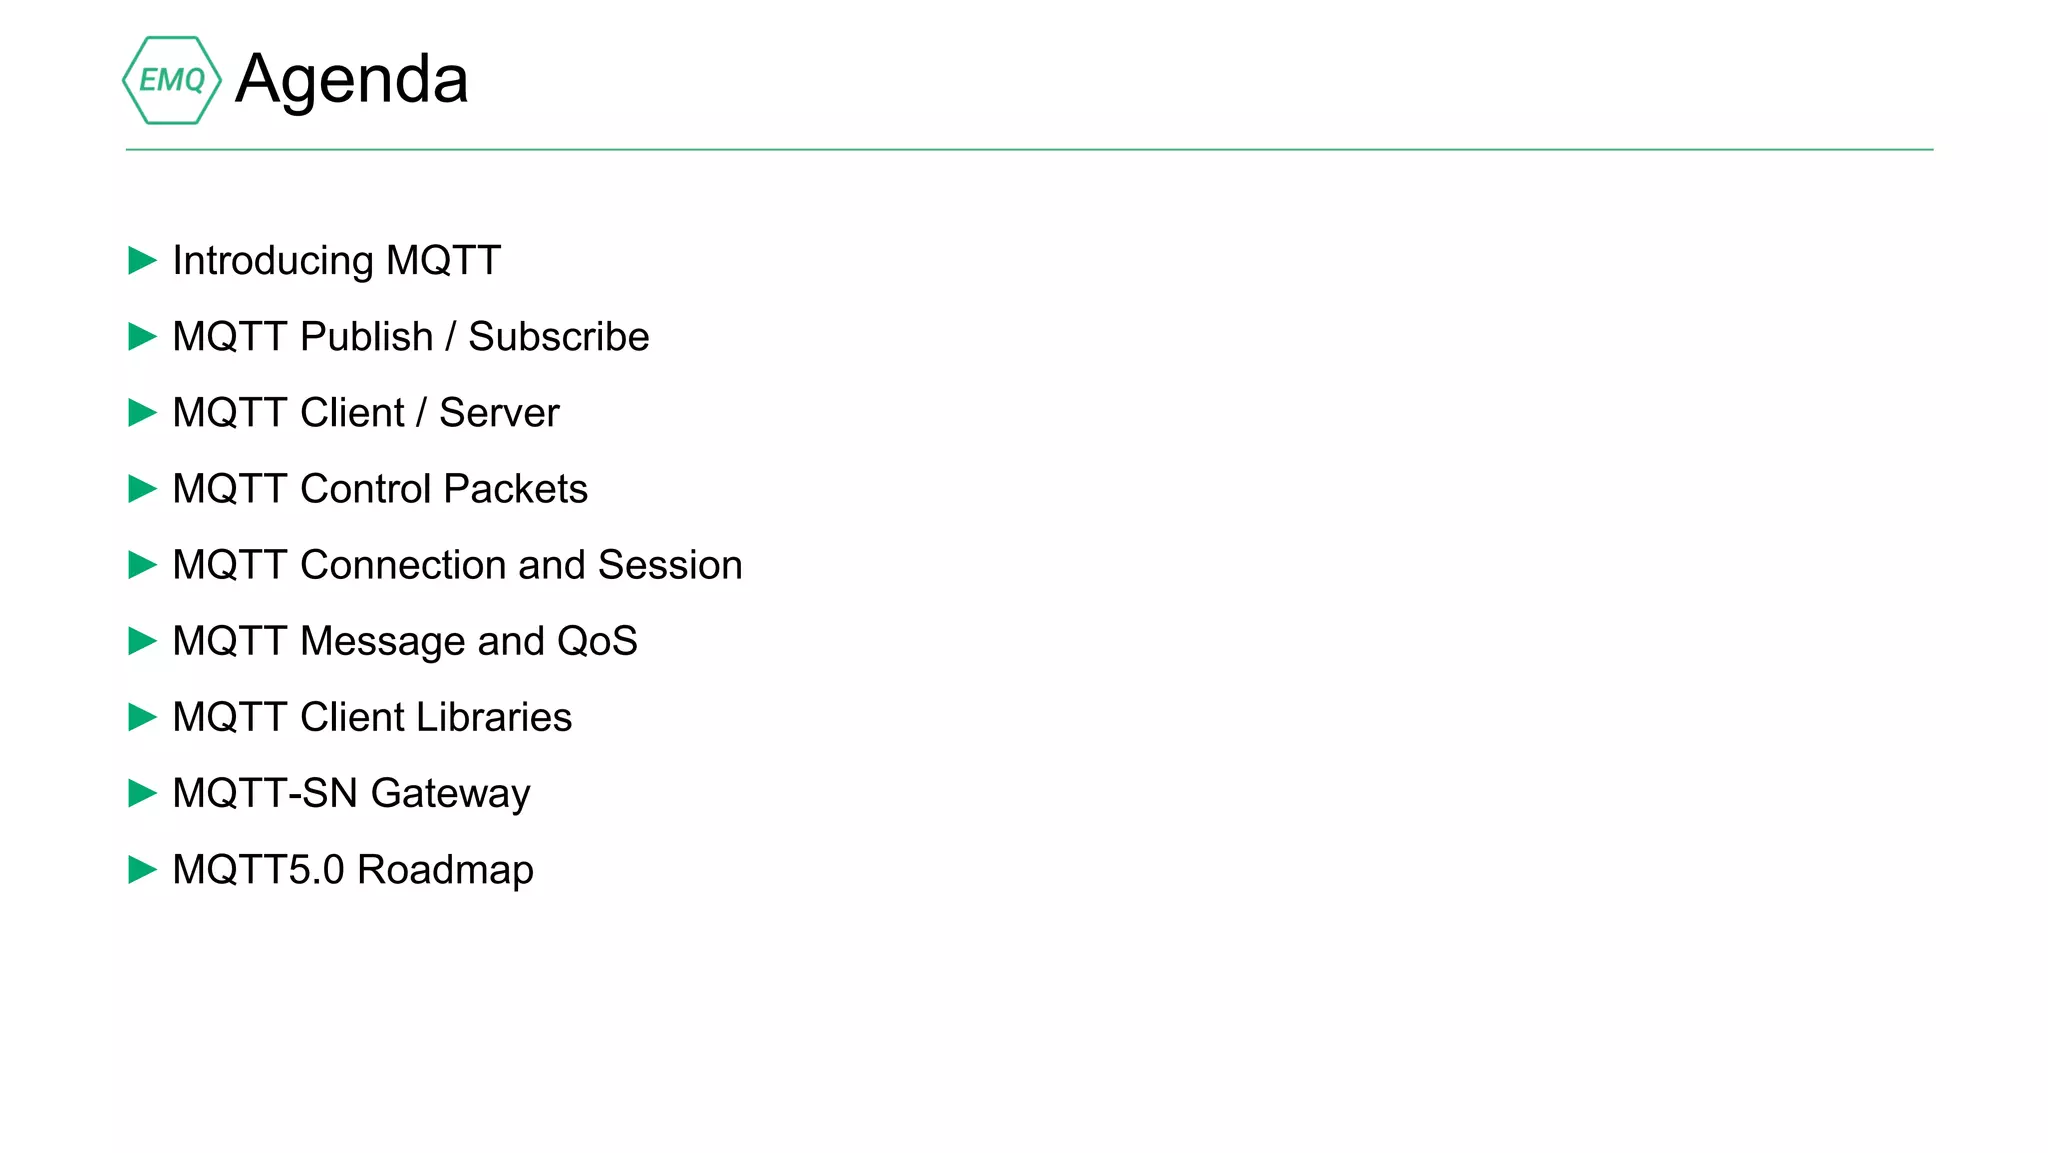
Task: Click the MQTT Control Packets text
Action: (x=379, y=489)
